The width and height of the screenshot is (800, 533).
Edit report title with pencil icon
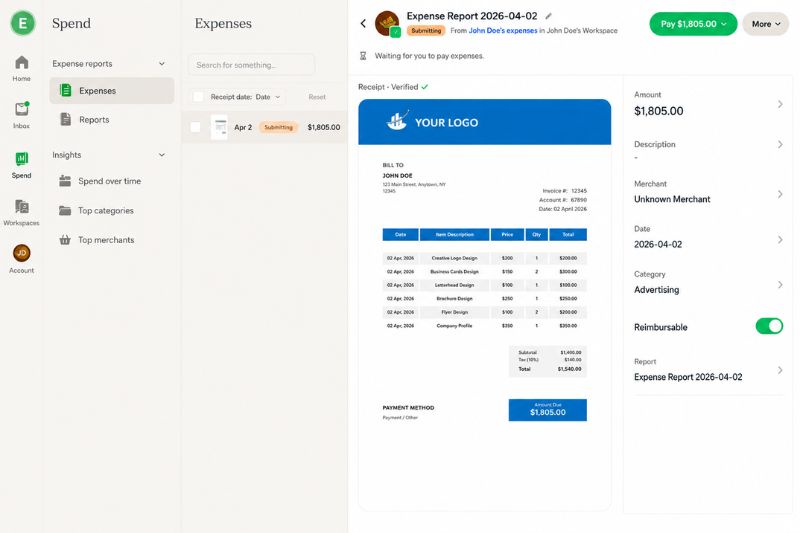(x=548, y=16)
